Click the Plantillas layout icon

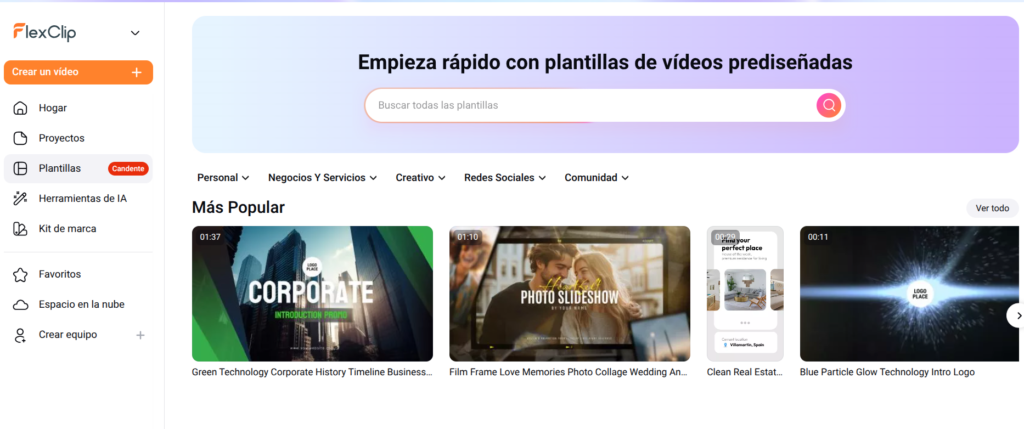[20, 168]
